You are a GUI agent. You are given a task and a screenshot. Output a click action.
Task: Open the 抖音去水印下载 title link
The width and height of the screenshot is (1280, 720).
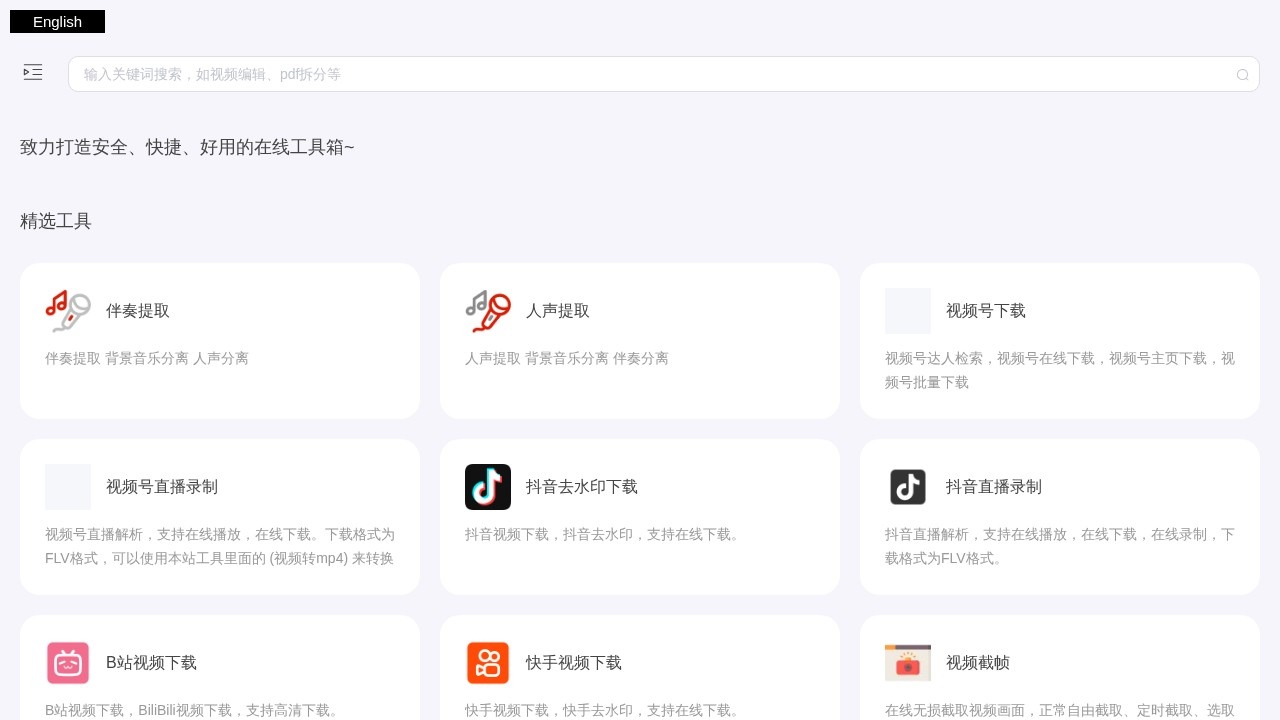[582, 487]
